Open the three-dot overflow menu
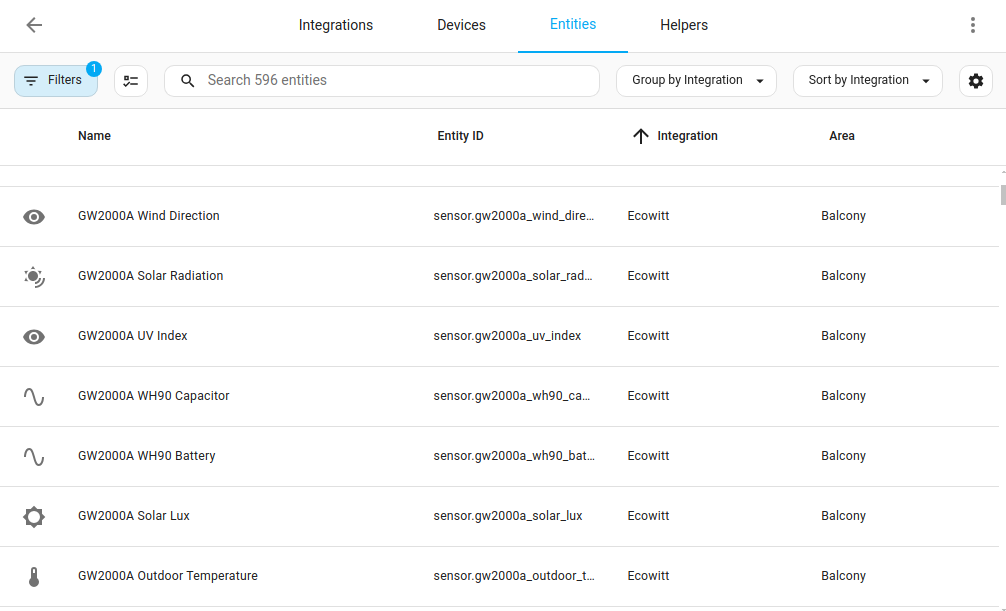The image size is (1006, 611). coord(972,24)
